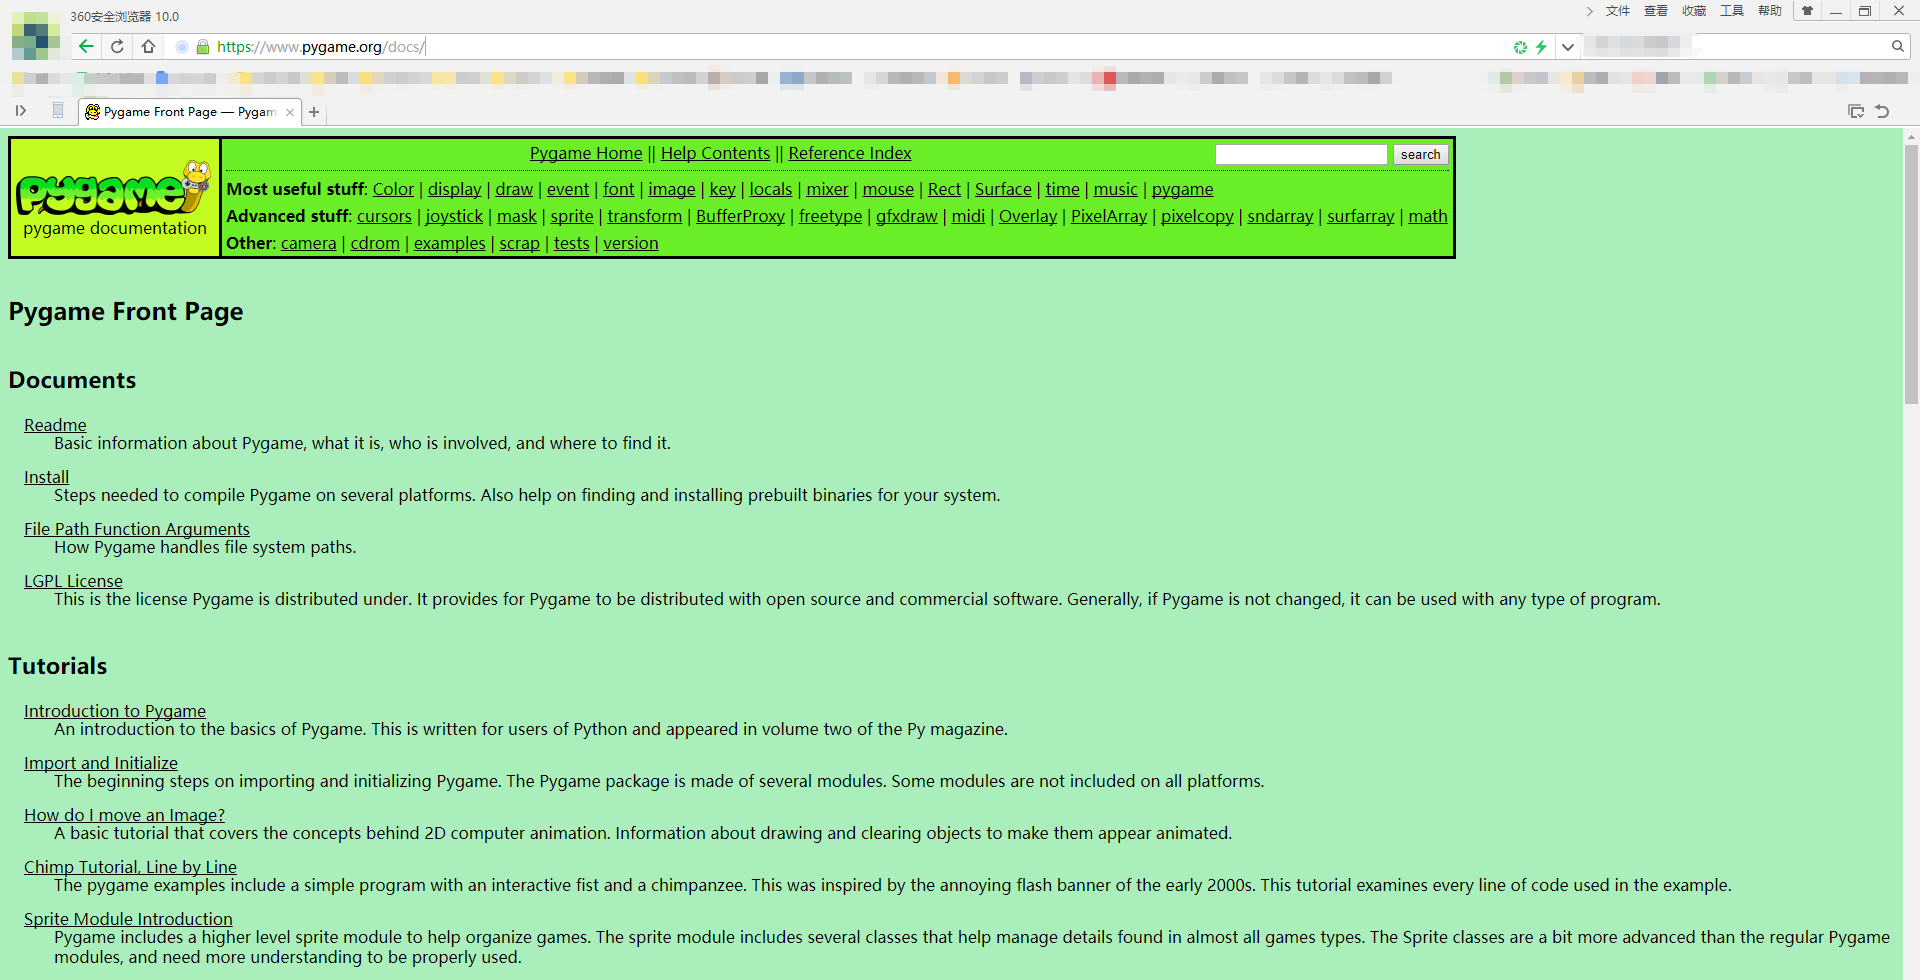This screenshot has width=1920, height=980.
Task: Open the Color module link
Action: point(393,189)
